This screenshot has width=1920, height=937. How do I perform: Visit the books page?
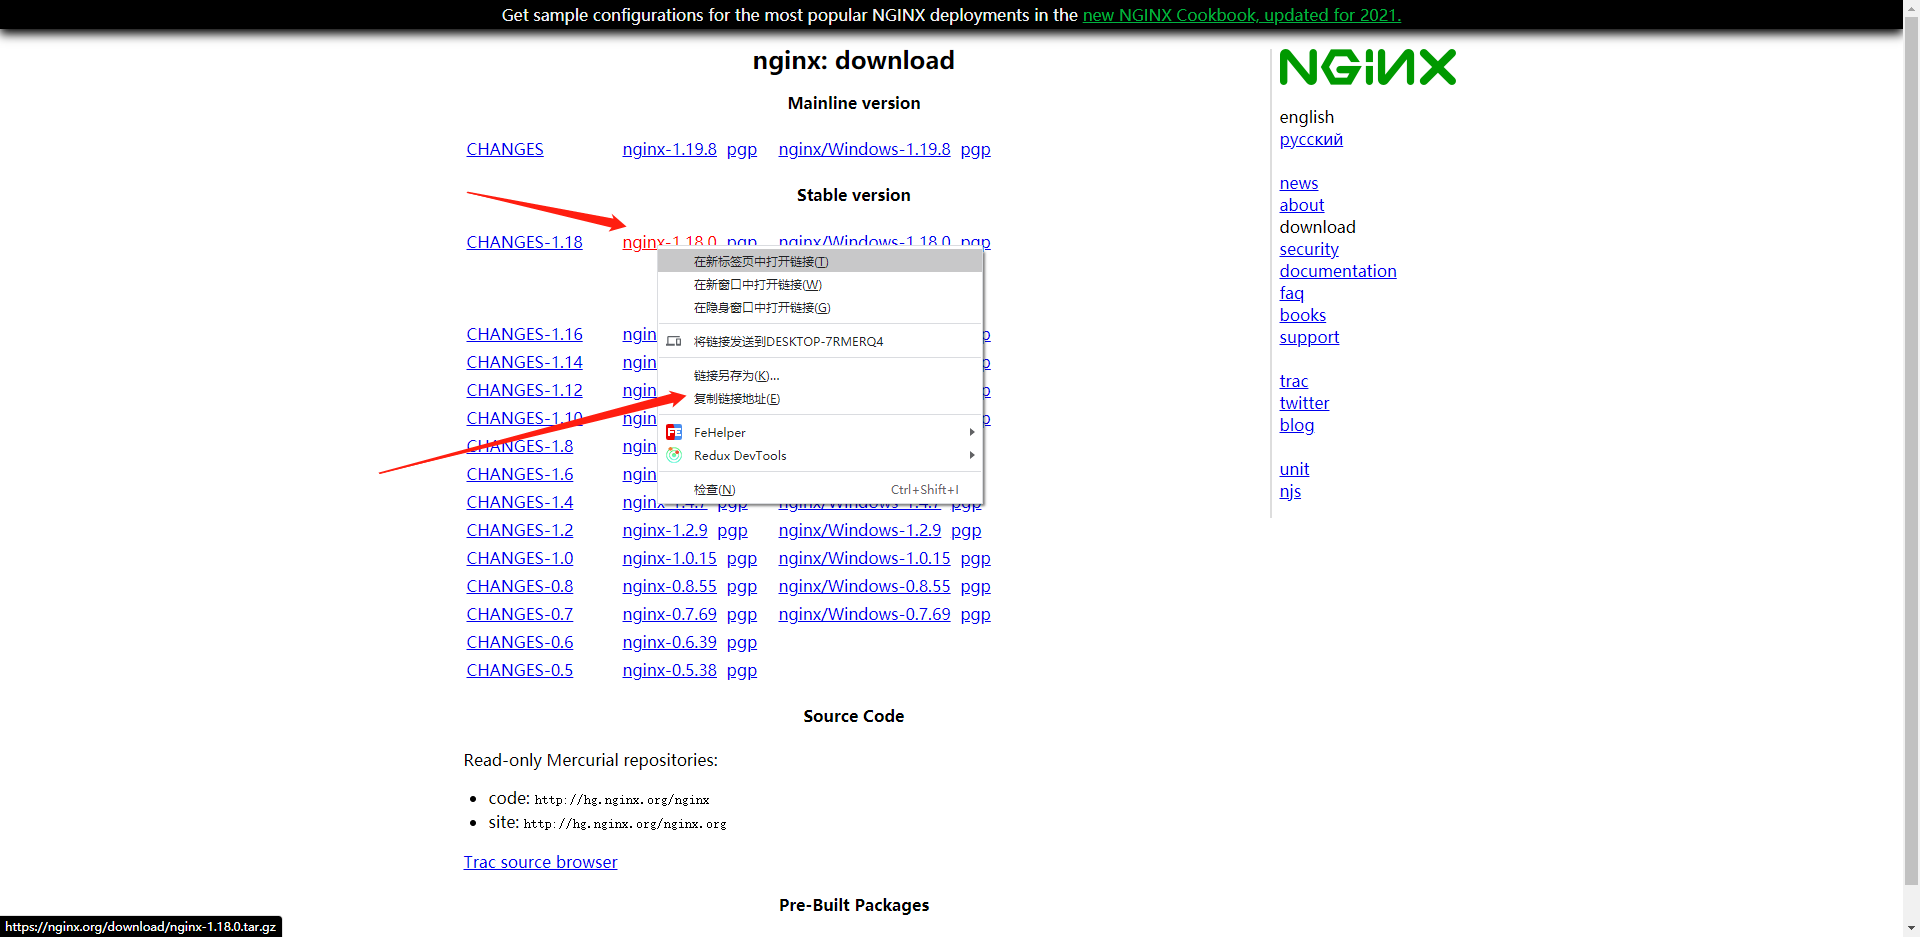1303,315
